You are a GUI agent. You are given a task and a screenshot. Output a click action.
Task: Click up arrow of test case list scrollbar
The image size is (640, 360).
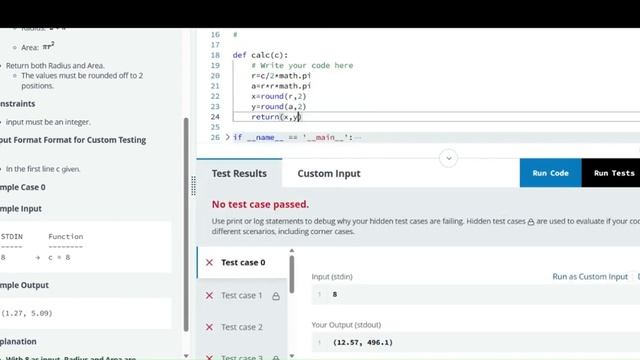[292, 251]
